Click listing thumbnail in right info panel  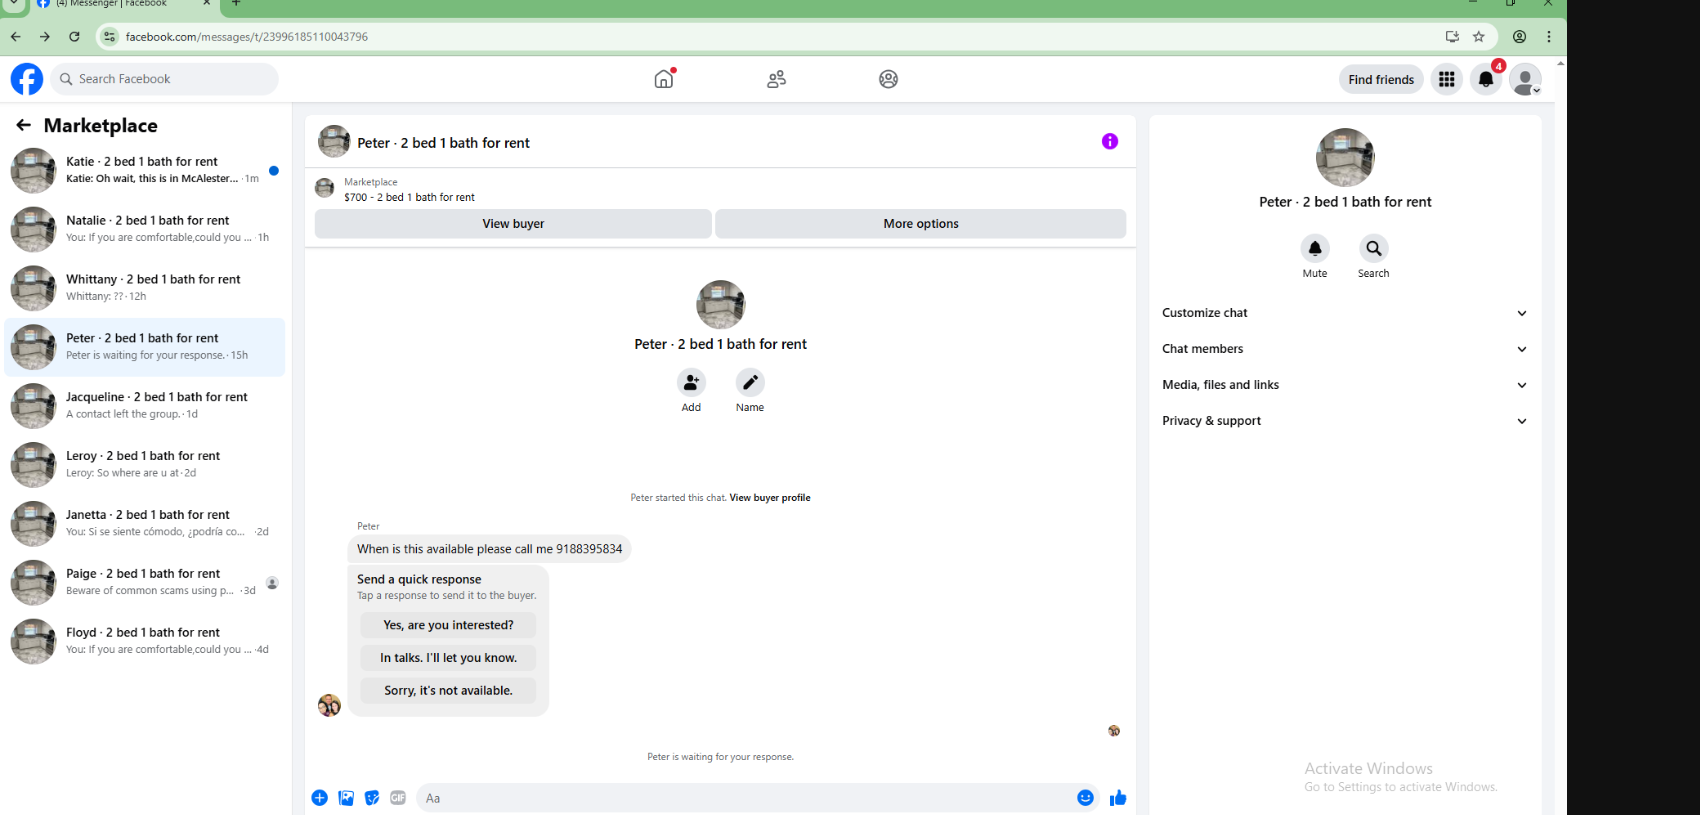1345,157
